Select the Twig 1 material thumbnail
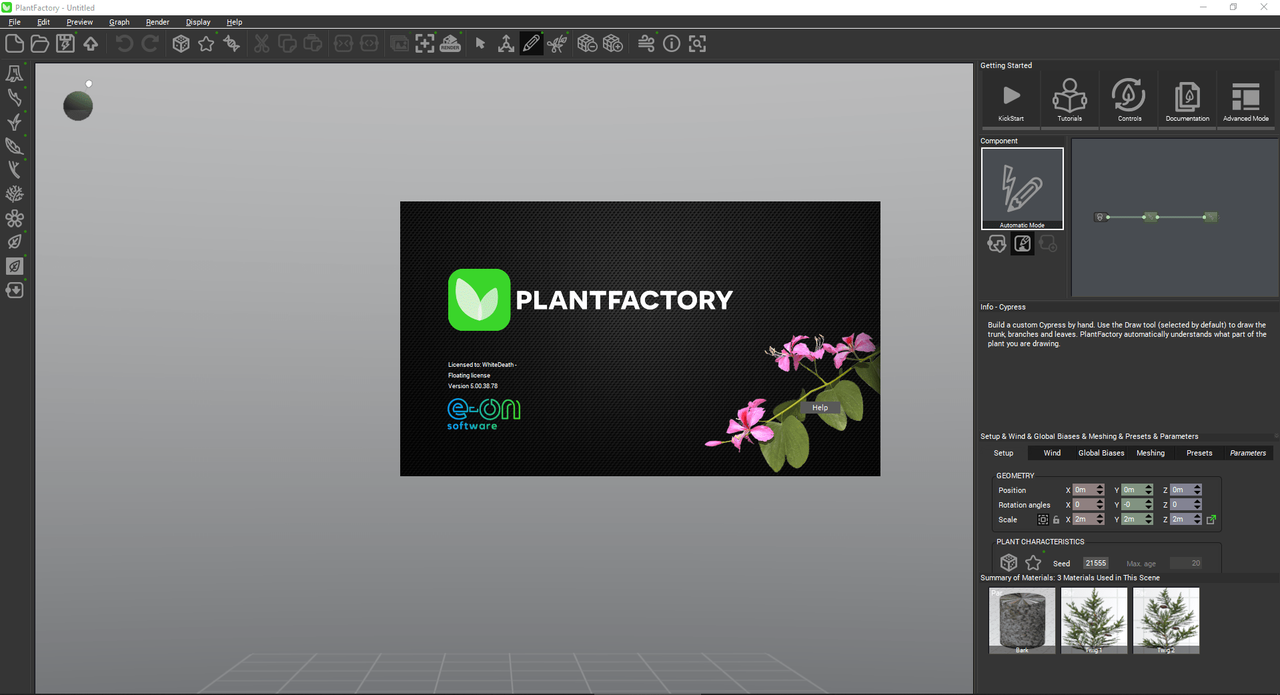 (1094, 621)
